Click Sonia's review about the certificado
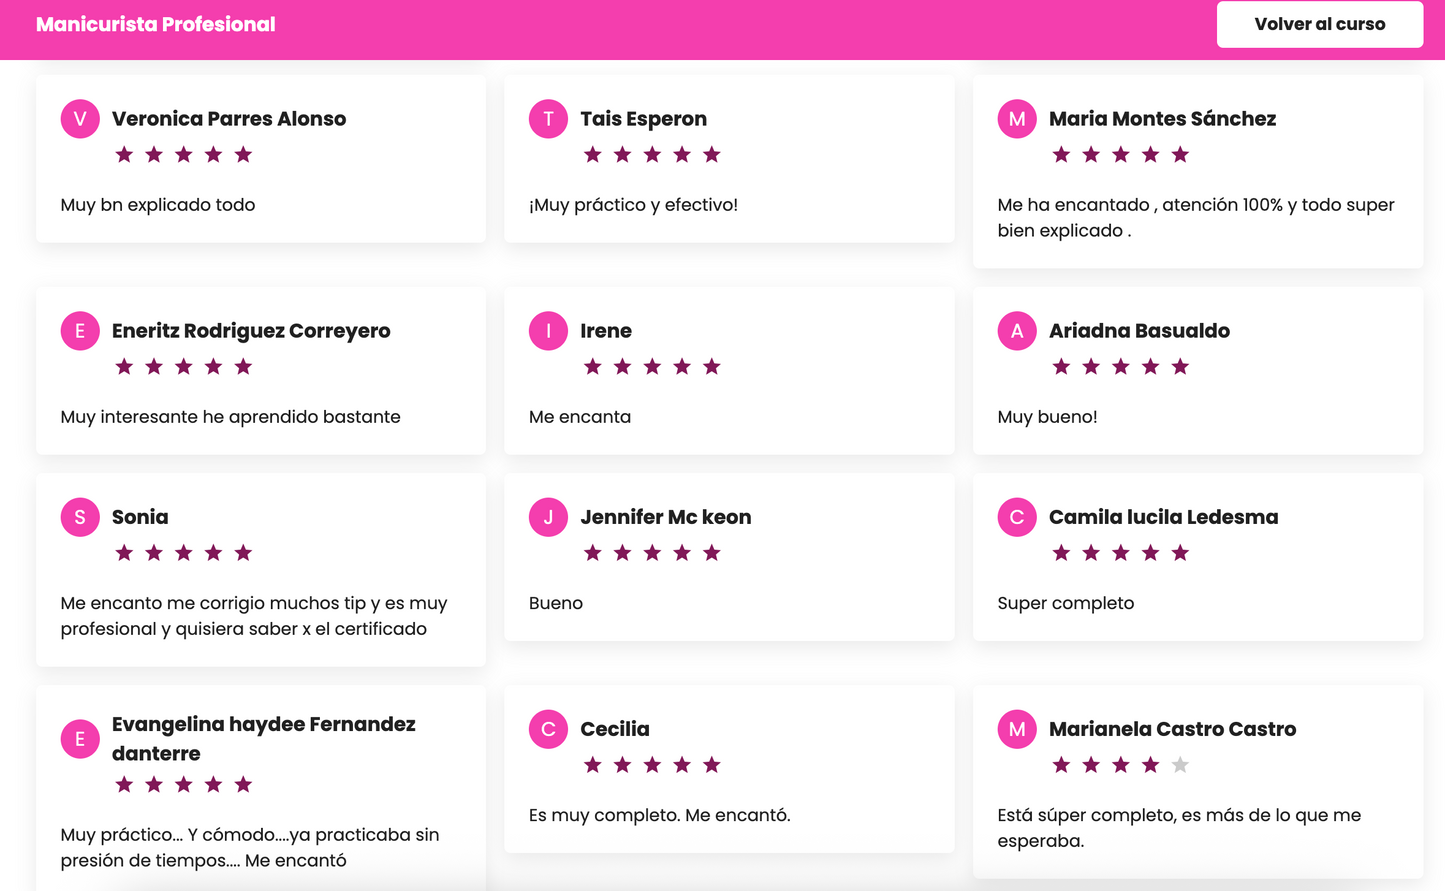Image resolution: width=1445 pixels, height=891 pixels. click(254, 616)
